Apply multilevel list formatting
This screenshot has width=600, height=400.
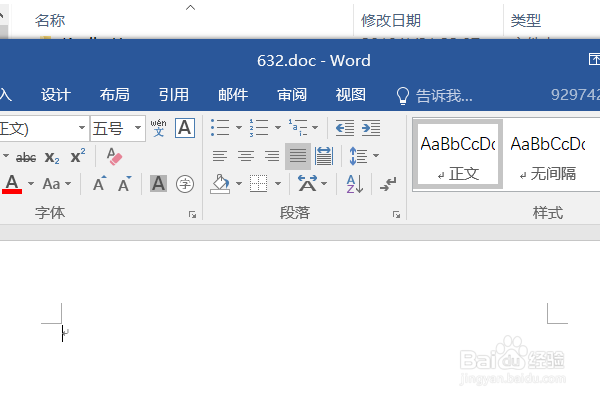(x=298, y=128)
